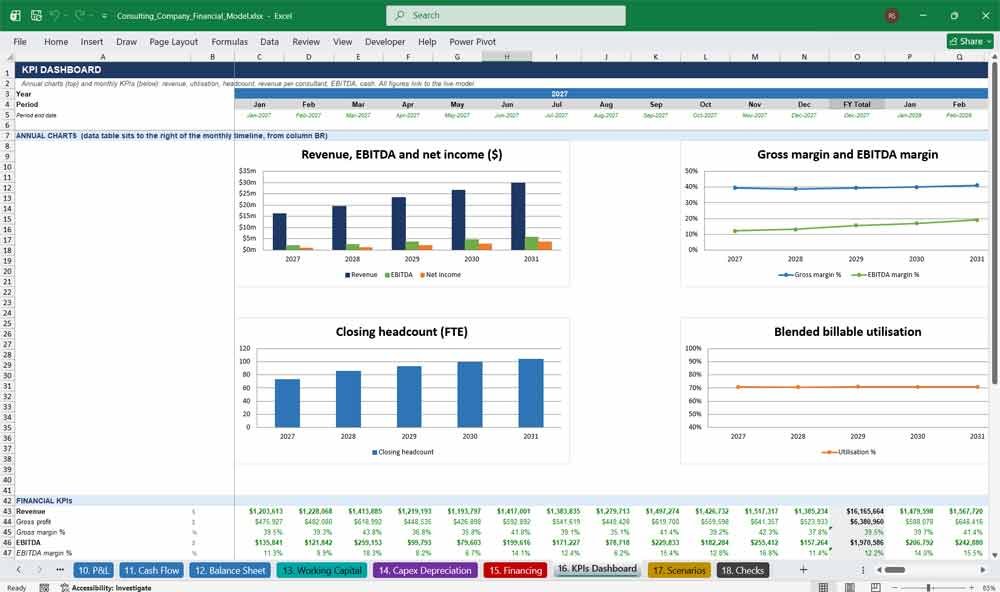This screenshot has height=592, width=1000.
Task: Open the File menu
Action: click(x=20, y=41)
